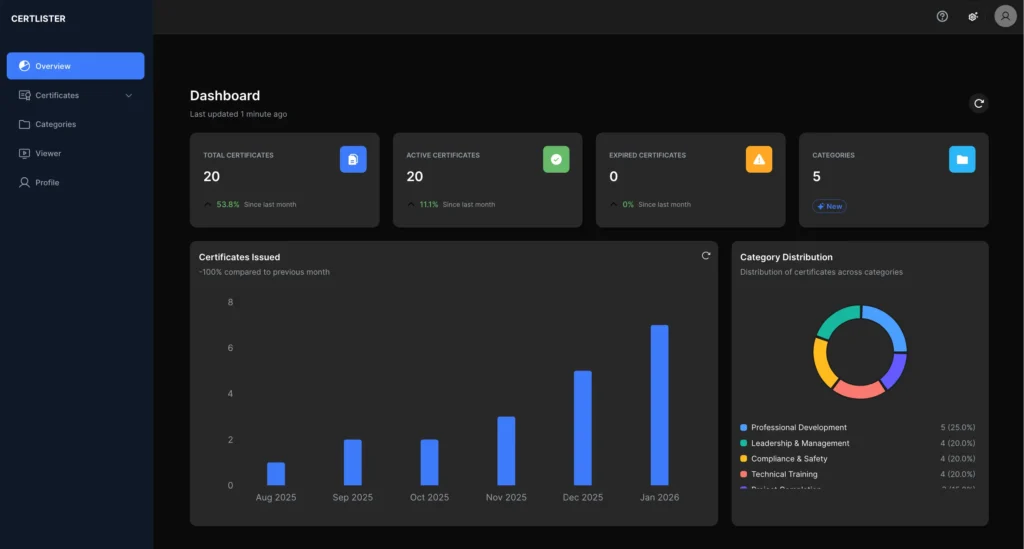This screenshot has width=1024, height=549.
Task: Reload the Certificates Issued chart
Action: coord(706,256)
